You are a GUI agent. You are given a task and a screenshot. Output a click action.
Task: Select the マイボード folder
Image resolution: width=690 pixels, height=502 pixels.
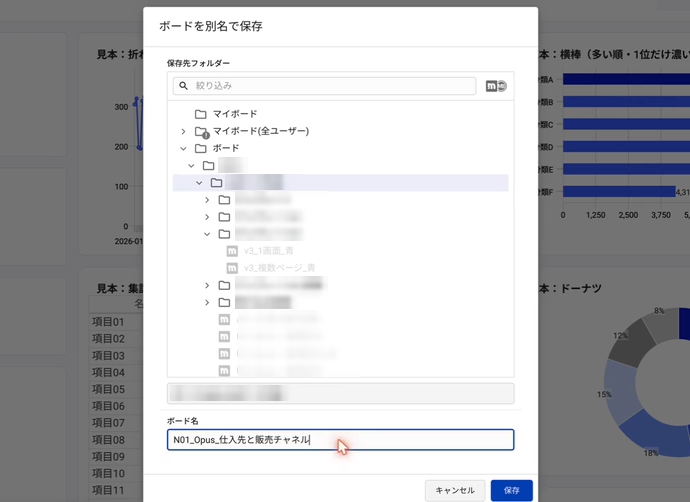click(x=235, y=114)
